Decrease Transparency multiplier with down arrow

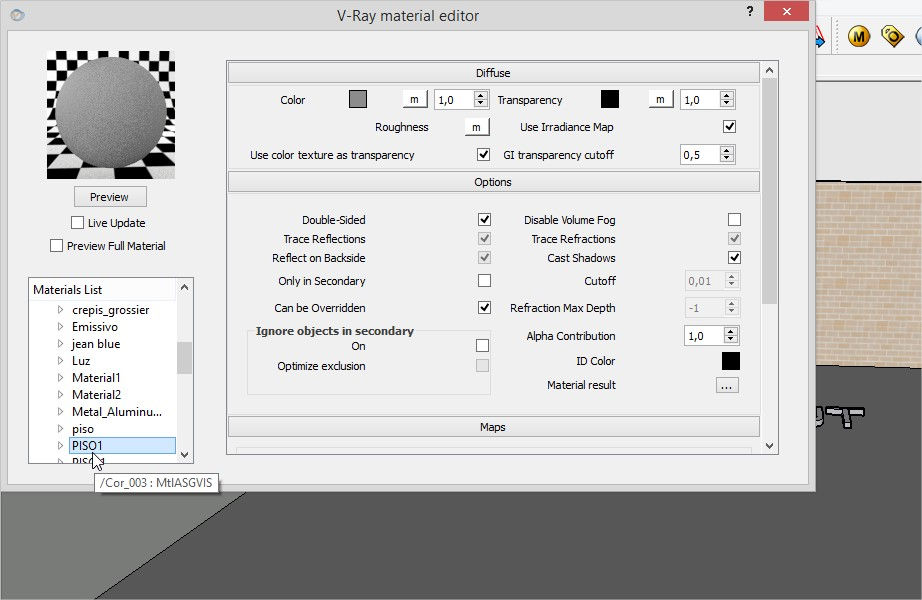(727, 104)
